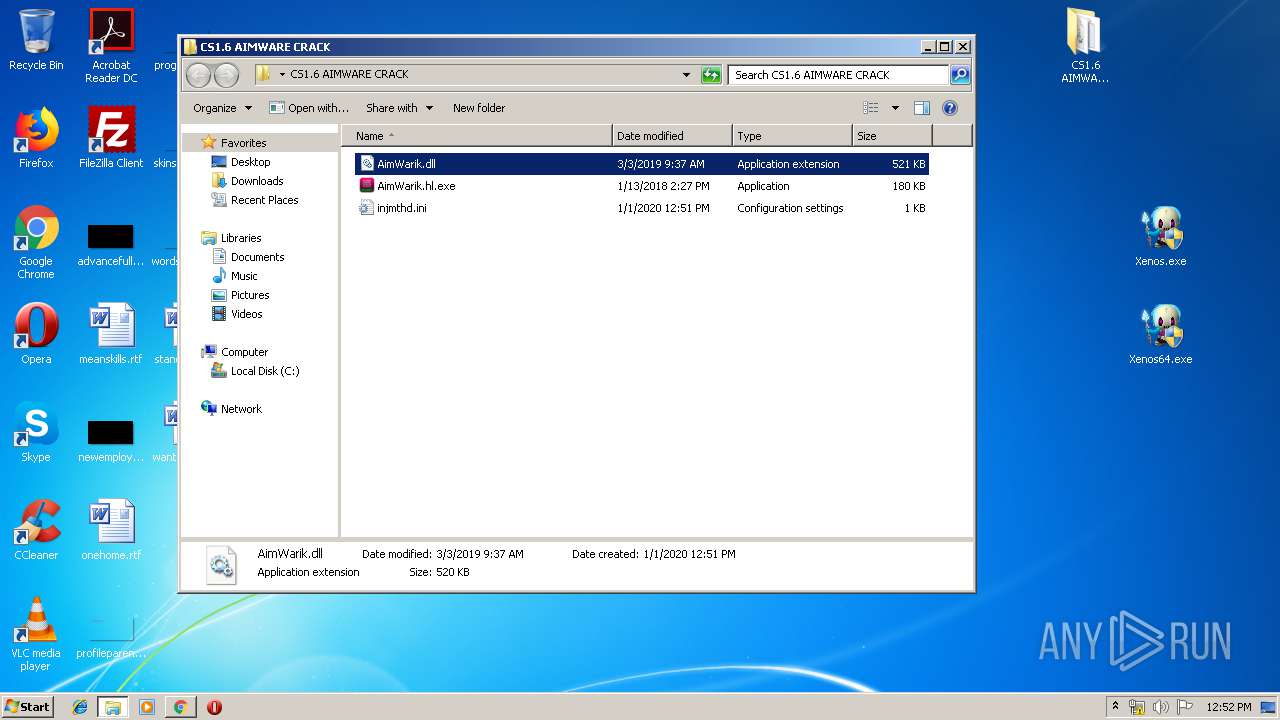Click the Internet Explorer taskbar icon
The height and width of the screenshot is (720, 1280).
click(80, 707)
